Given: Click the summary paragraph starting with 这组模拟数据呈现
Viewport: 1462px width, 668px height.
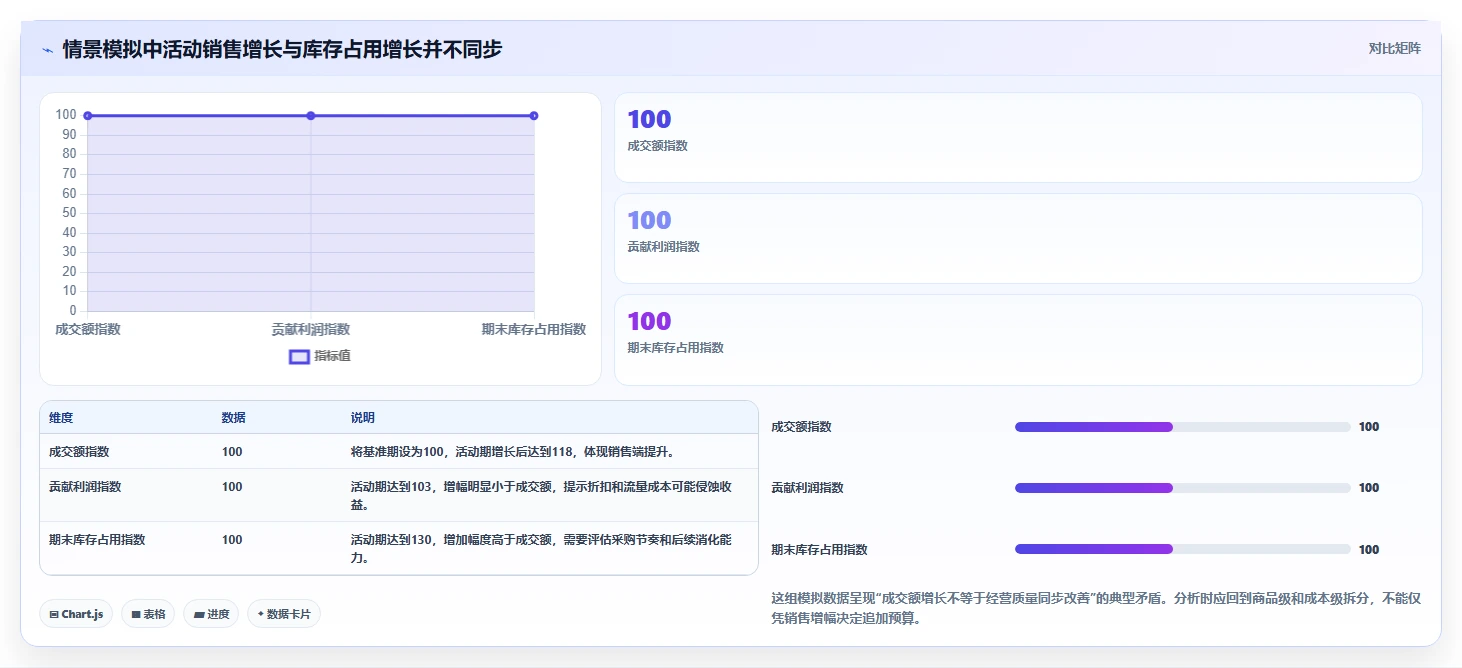Looking at the screenshot, I should tap(1096, 608).
